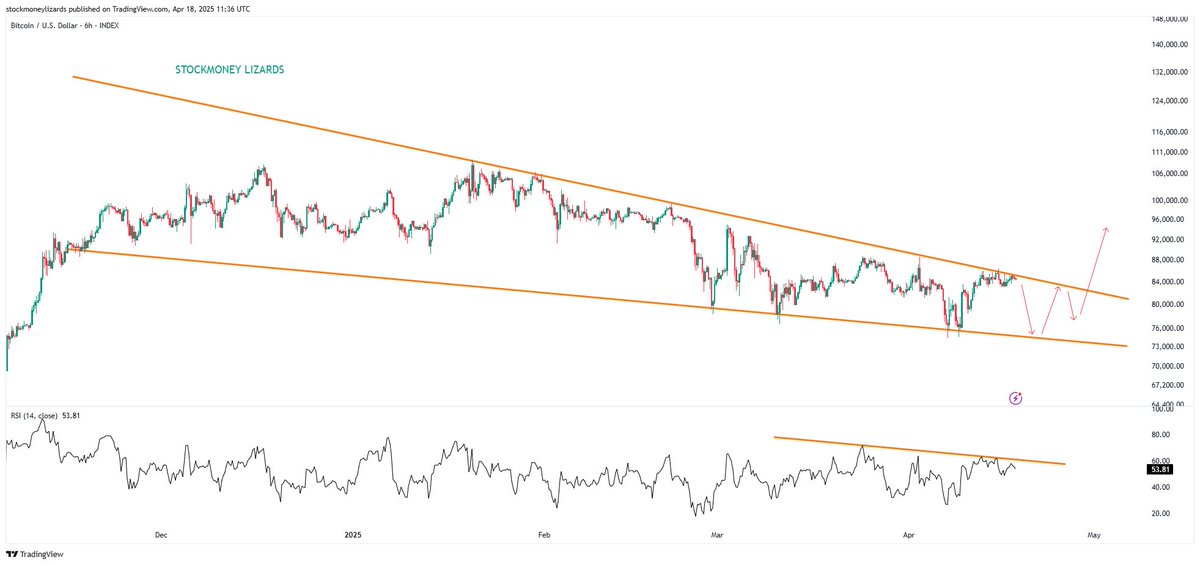The height and width of the screenshot is (565, 1200).
Task: Click the RSI 40.00 scale label
Action: click(1160, 488)
